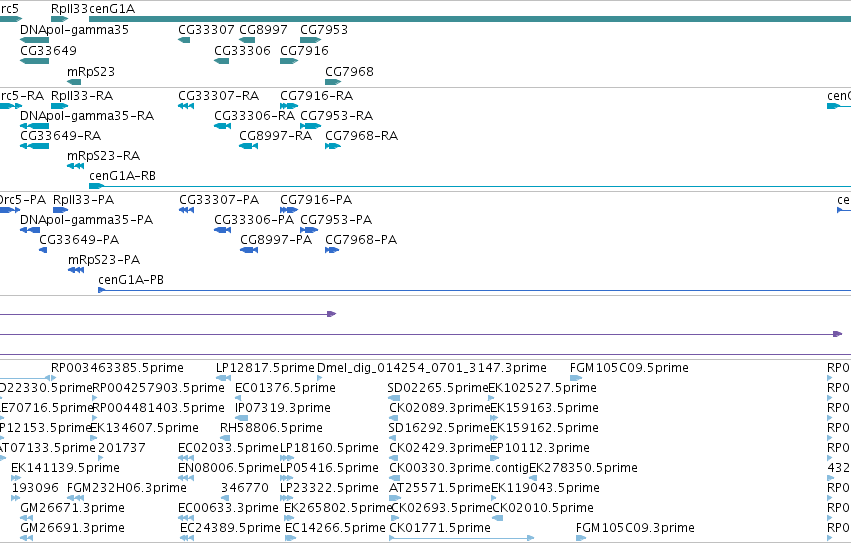Click the EP10112.3prime EST
Screen dimensions: 851x543
click(494, 458)
